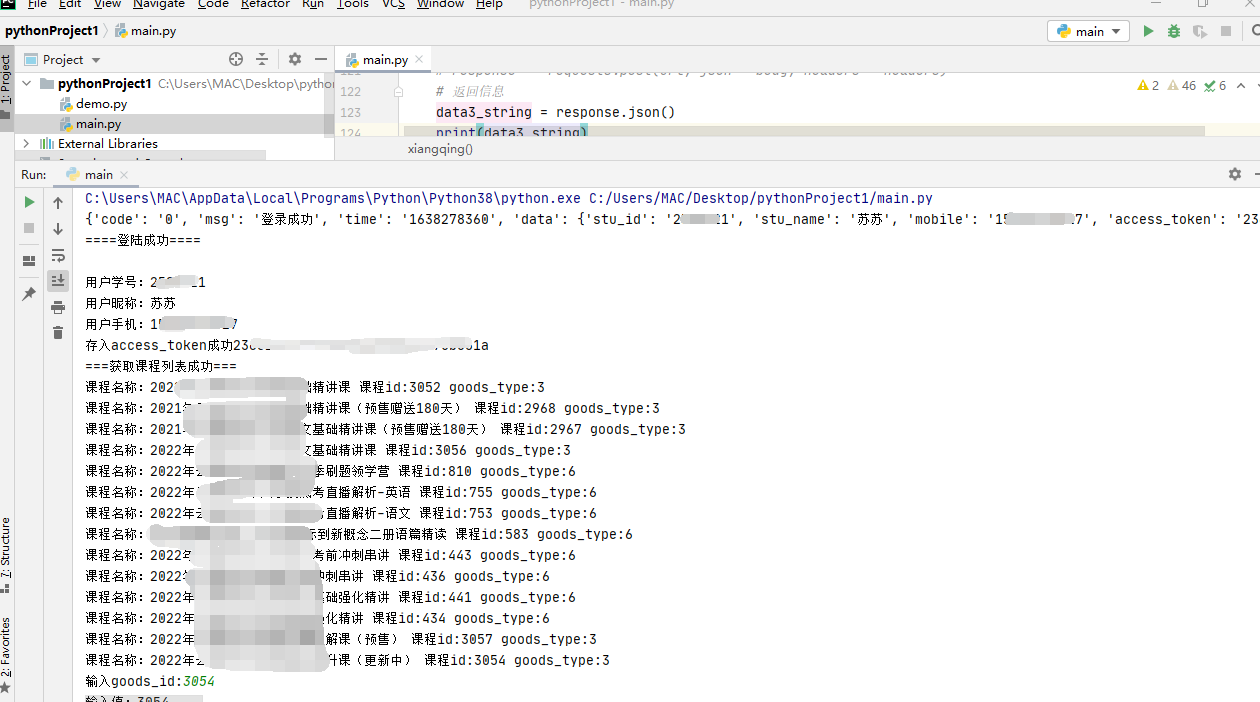Open the VCS menu
The width and height of the screenshot is (1260, 702).
(x=393, y=4)
